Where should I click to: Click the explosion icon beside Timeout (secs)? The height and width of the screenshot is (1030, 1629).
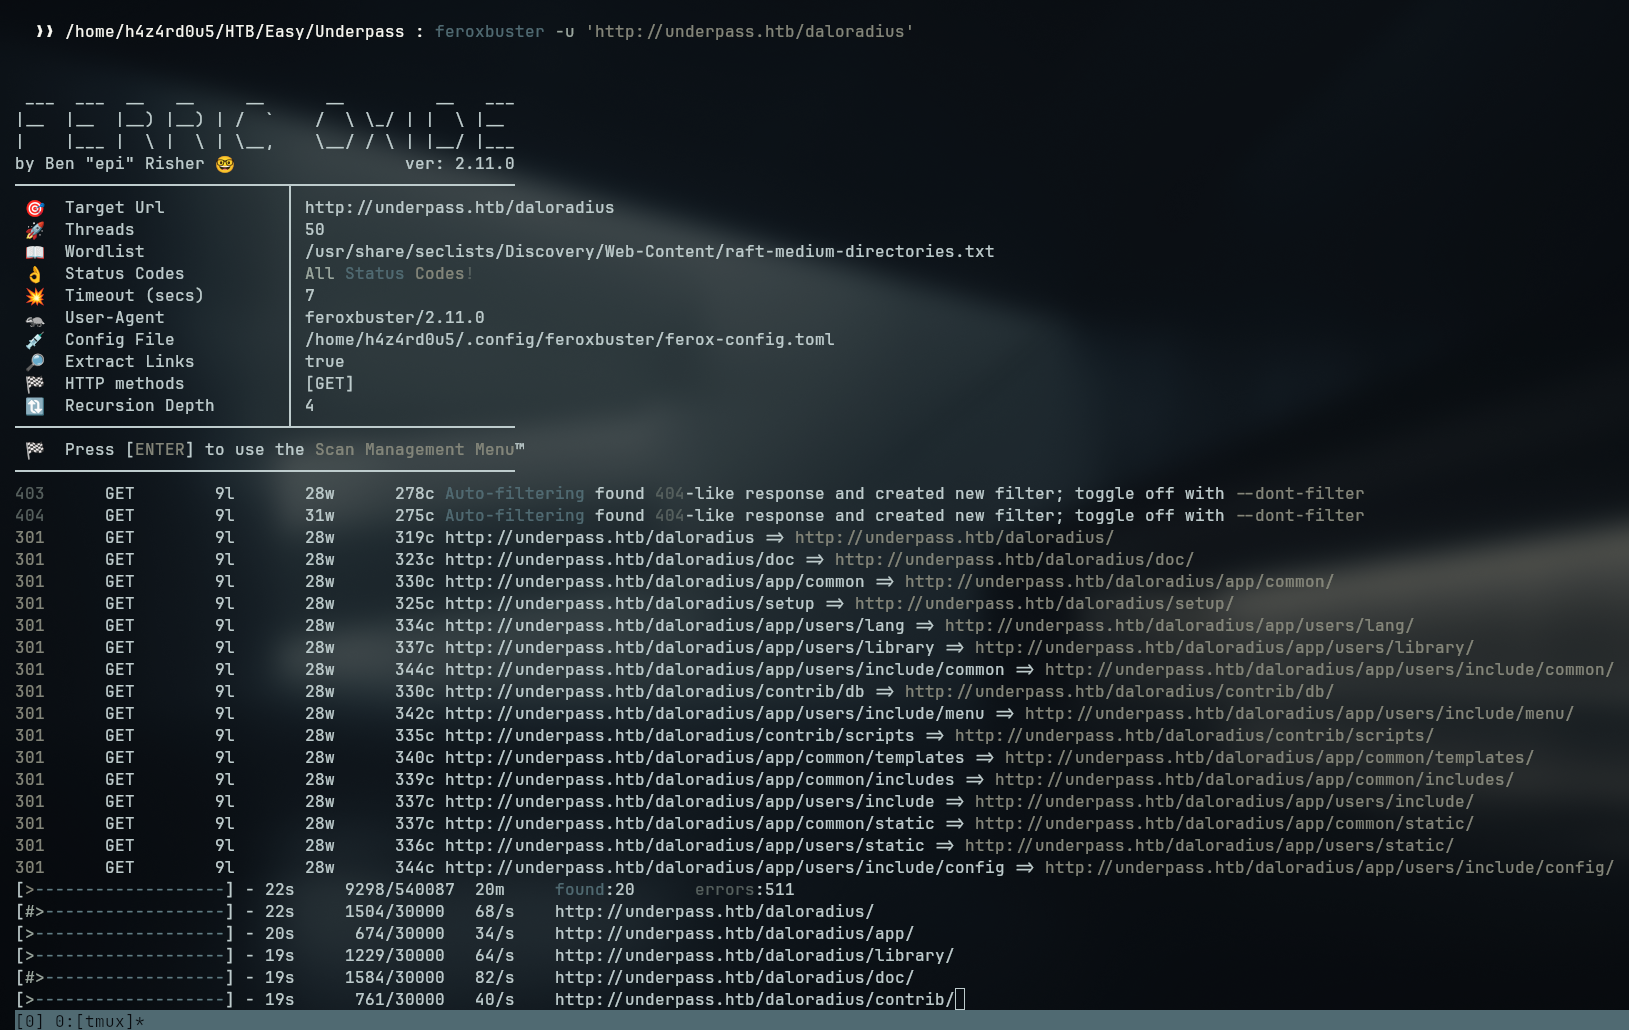coord(35,296)
